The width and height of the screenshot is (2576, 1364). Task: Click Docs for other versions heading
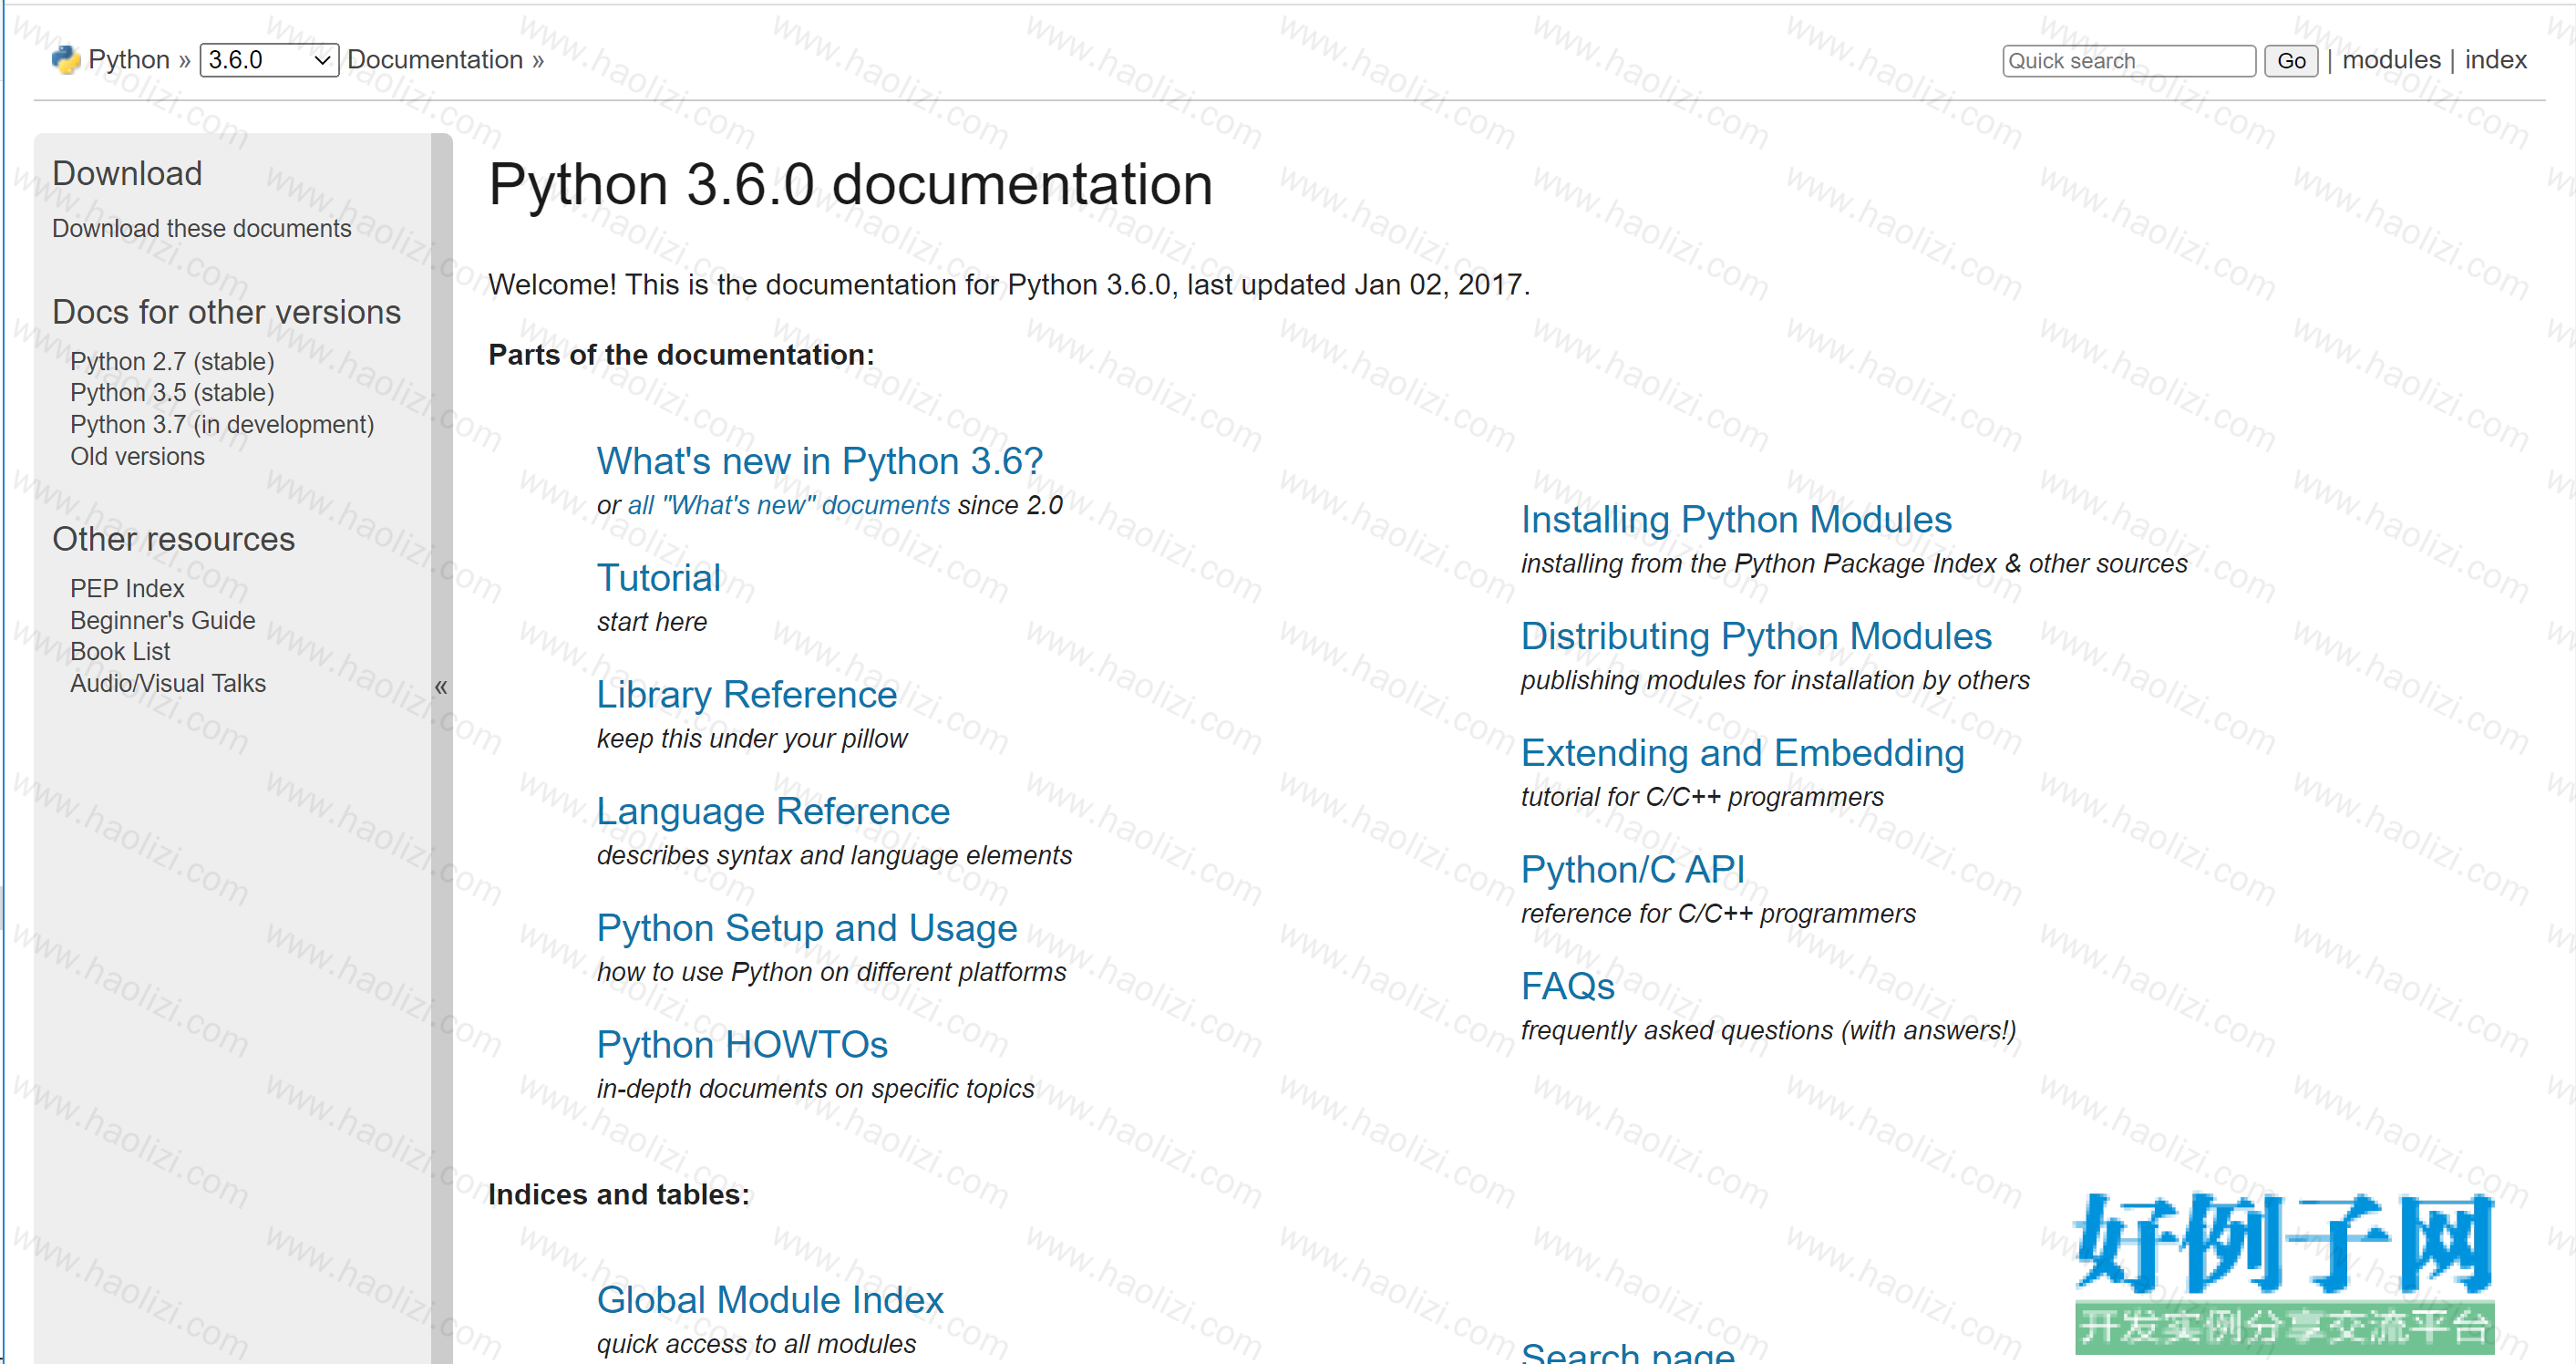coord(227,312)
